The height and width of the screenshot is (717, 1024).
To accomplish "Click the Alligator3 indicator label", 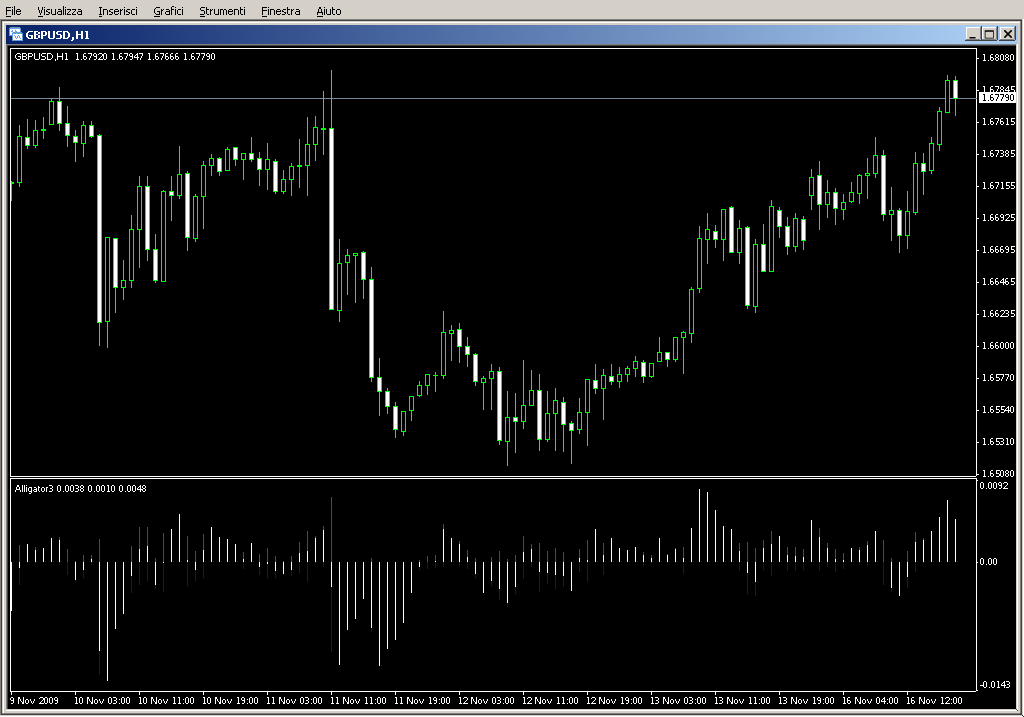I will (x=80, y=488).
